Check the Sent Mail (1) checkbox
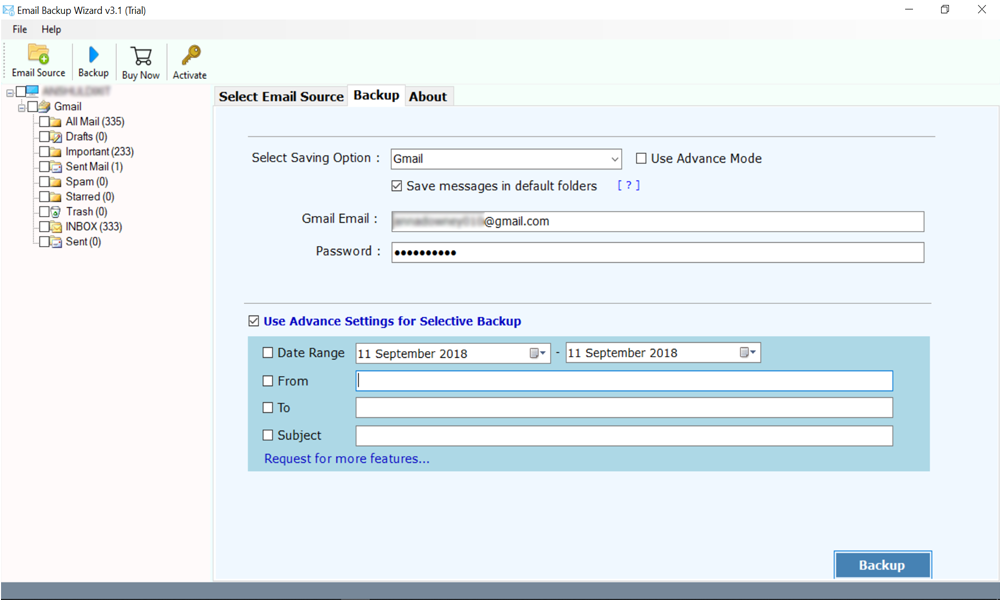 coord(44,166)
